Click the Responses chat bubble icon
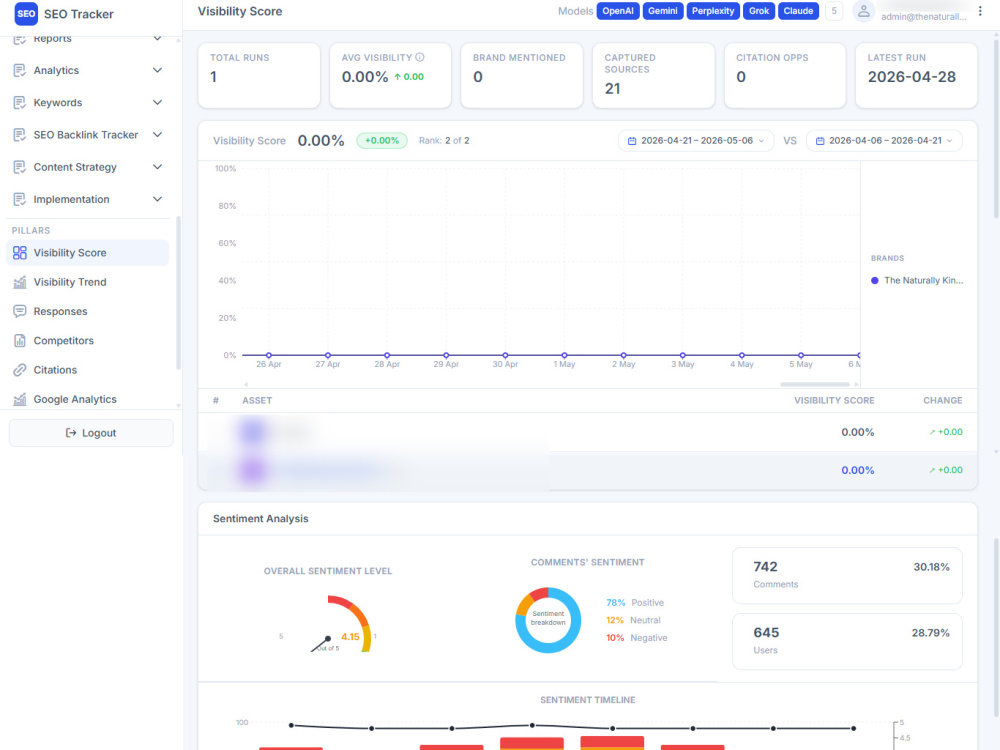Viewport: 1000px width, 750px height. [20, 311]
